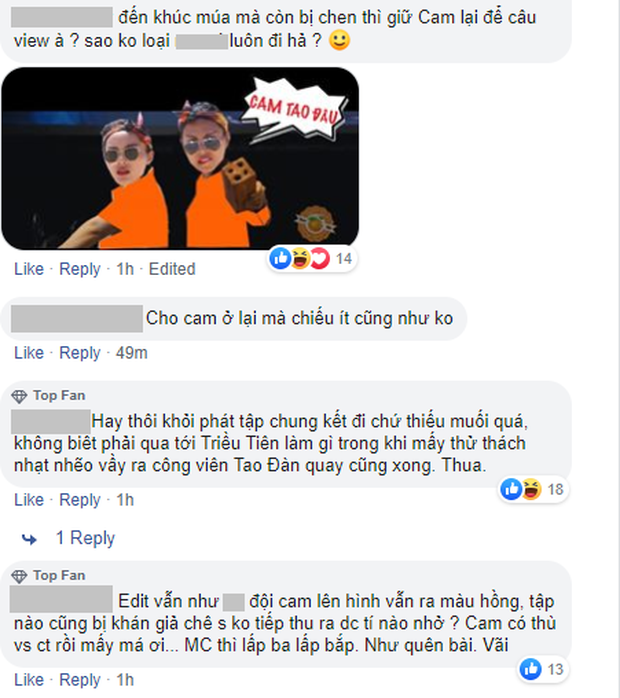Reply to the comment about Triều Tiên
Screen dimensions: 620x698
coord(80,499)
